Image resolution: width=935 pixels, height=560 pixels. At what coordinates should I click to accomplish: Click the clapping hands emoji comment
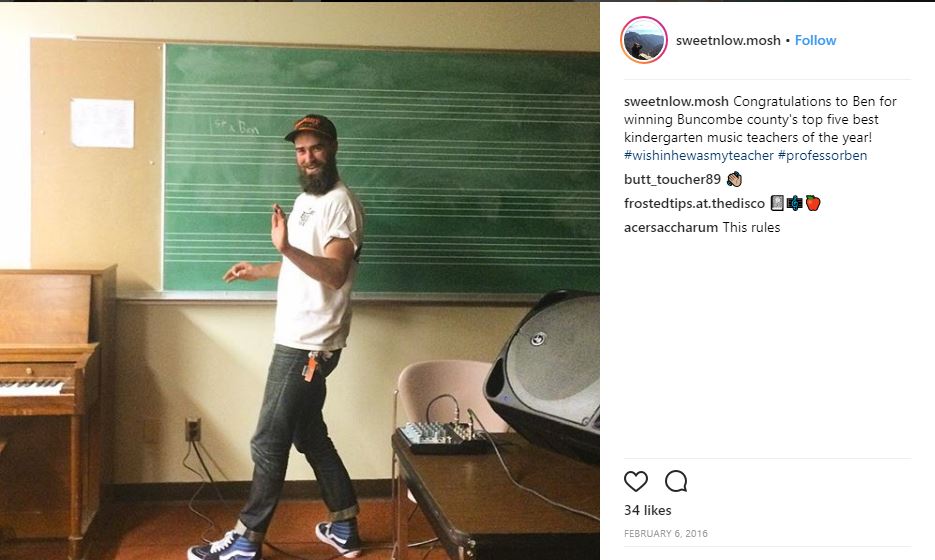coord(734,179)
